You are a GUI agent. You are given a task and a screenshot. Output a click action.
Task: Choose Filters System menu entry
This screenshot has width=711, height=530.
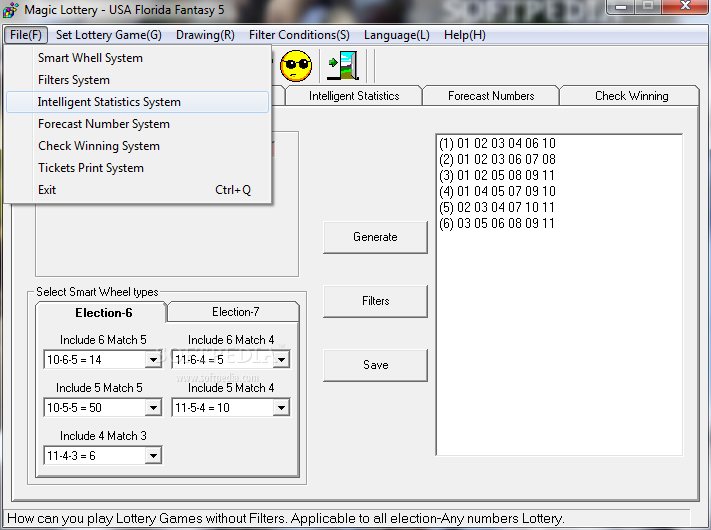pyautogui.click(x=138, y=80)
